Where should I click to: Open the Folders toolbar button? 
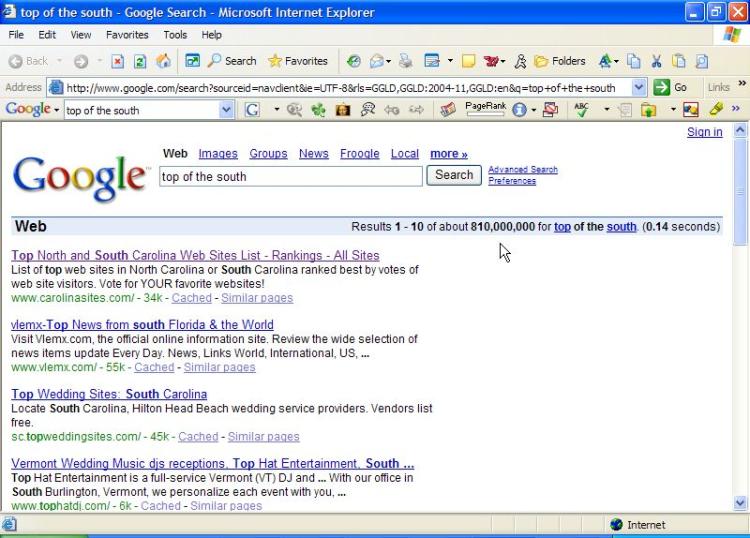pos(560,61)
